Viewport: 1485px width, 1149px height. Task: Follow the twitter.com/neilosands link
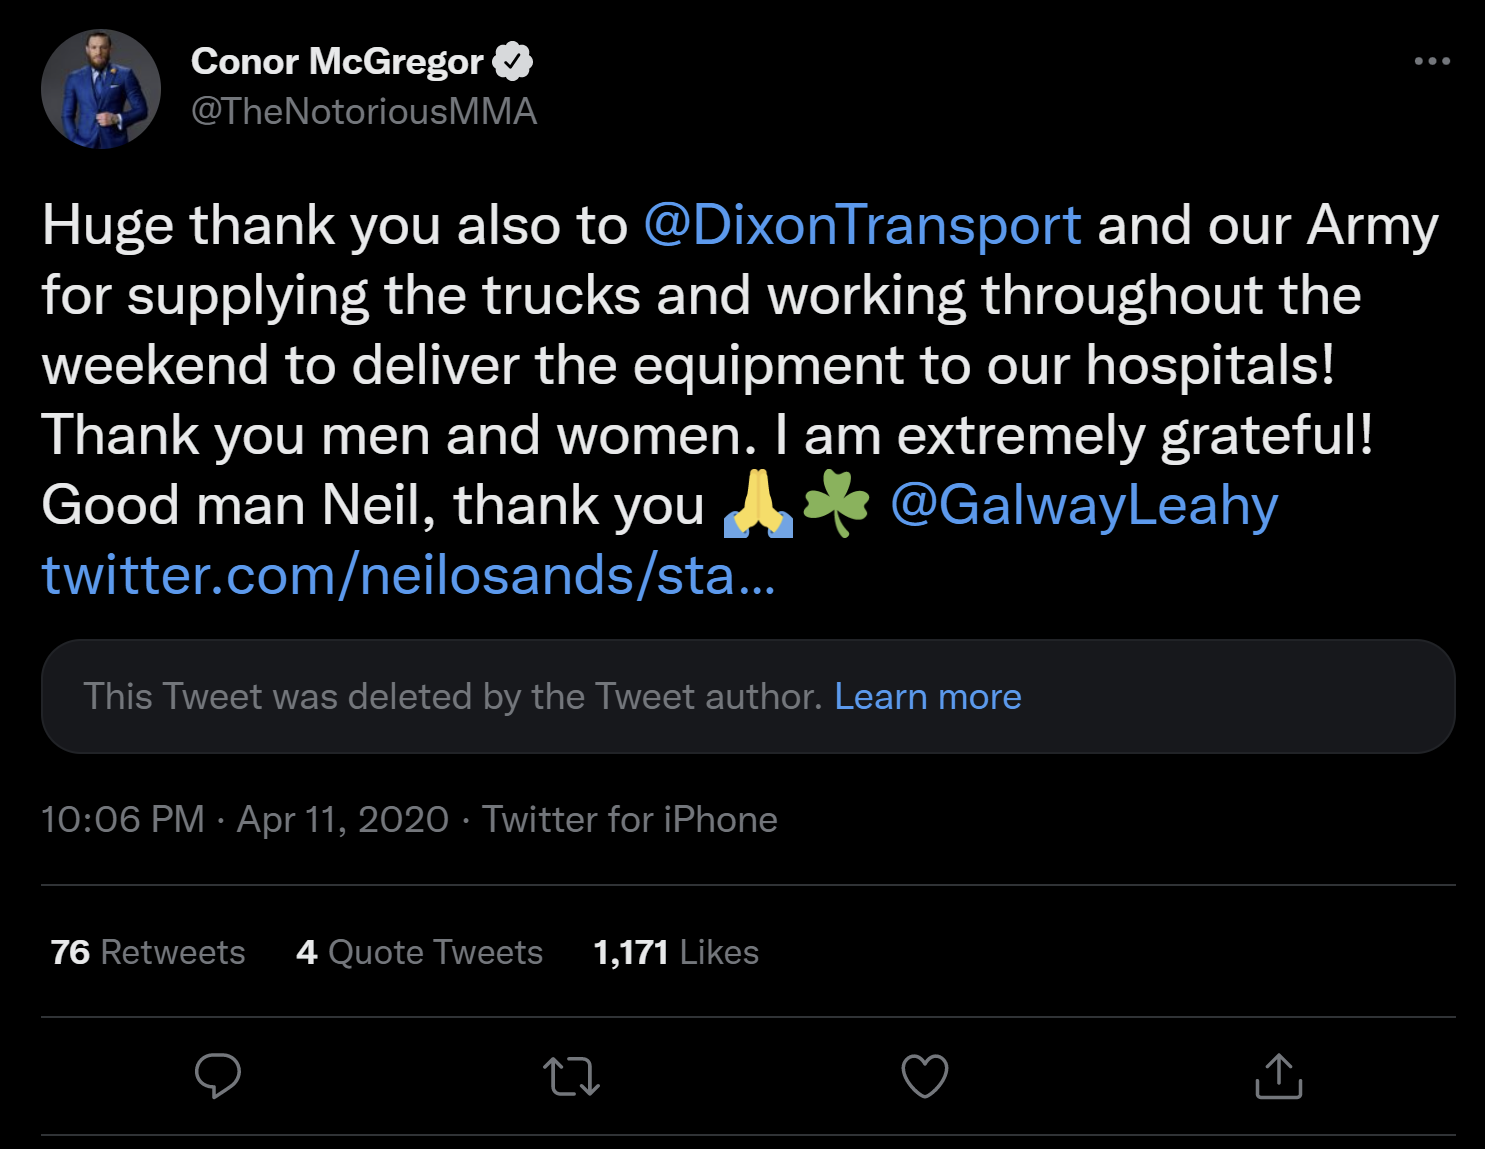click(408, 575)
